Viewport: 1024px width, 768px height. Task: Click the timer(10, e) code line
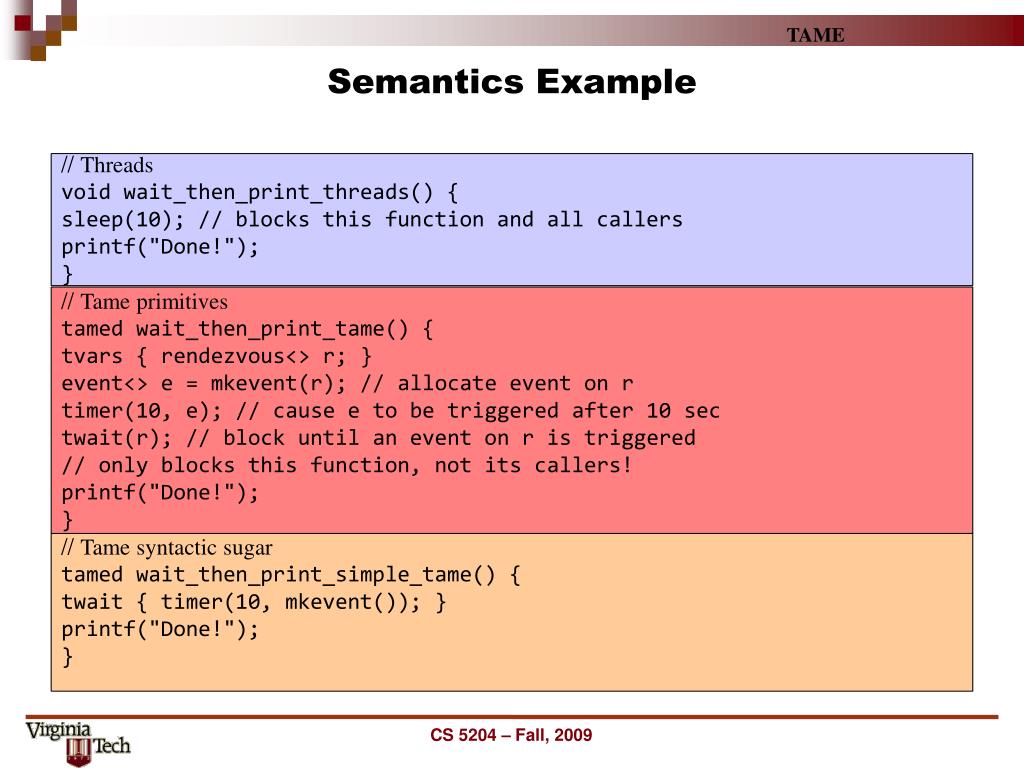click(390, 410)
